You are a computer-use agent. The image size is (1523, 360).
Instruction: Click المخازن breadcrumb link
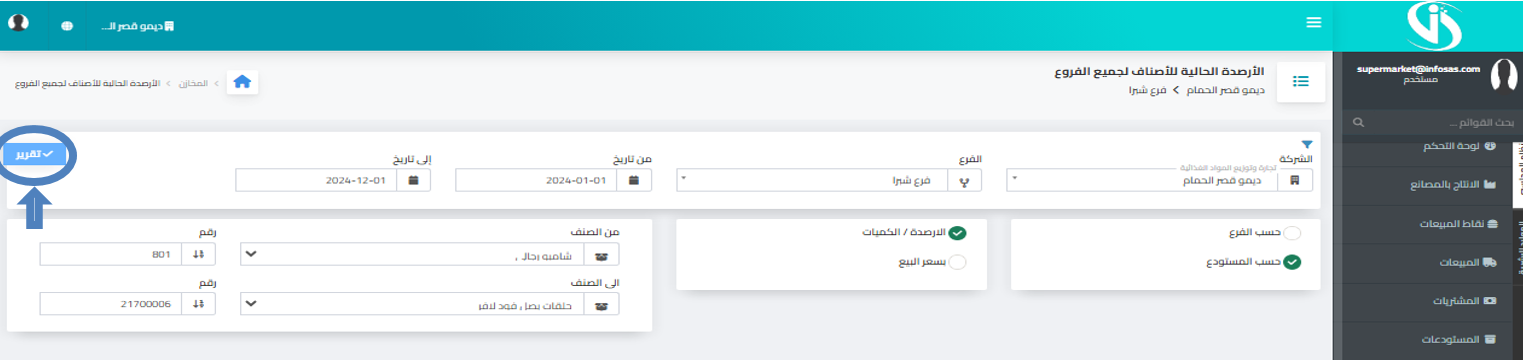tap(194, 82)
